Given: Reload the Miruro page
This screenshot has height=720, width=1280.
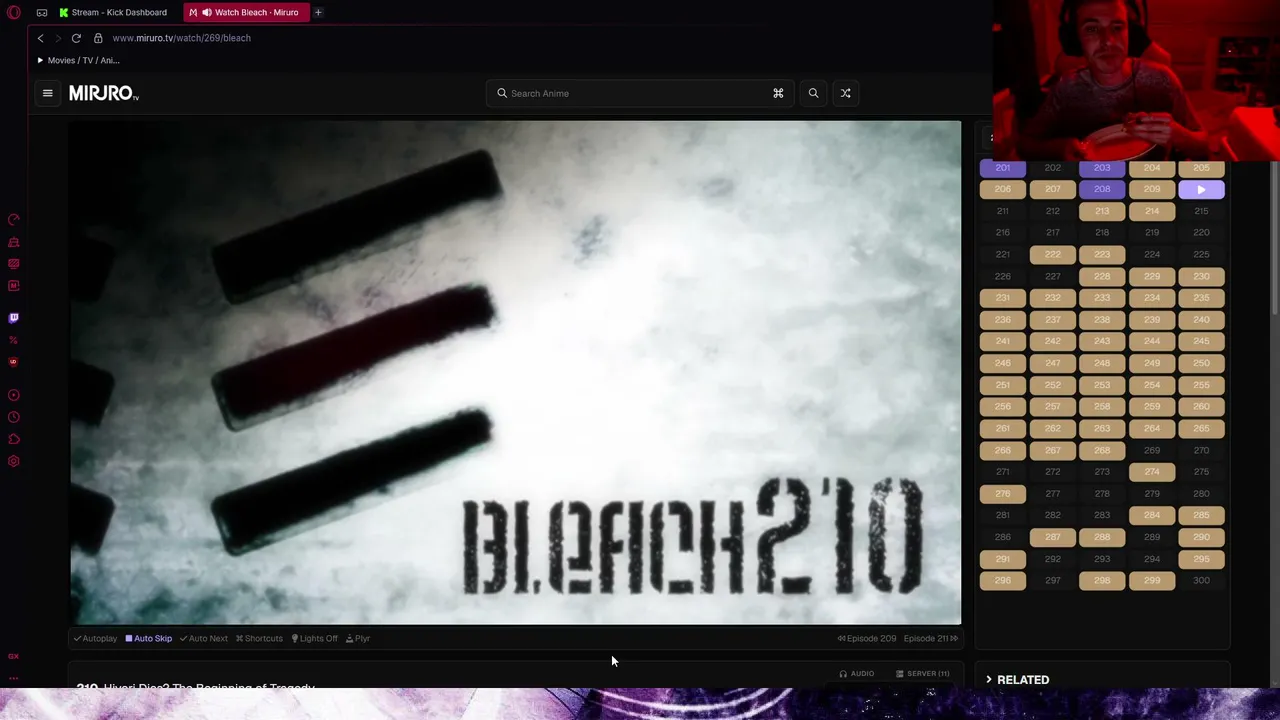Looking at the screenshot, I should 76,38.
